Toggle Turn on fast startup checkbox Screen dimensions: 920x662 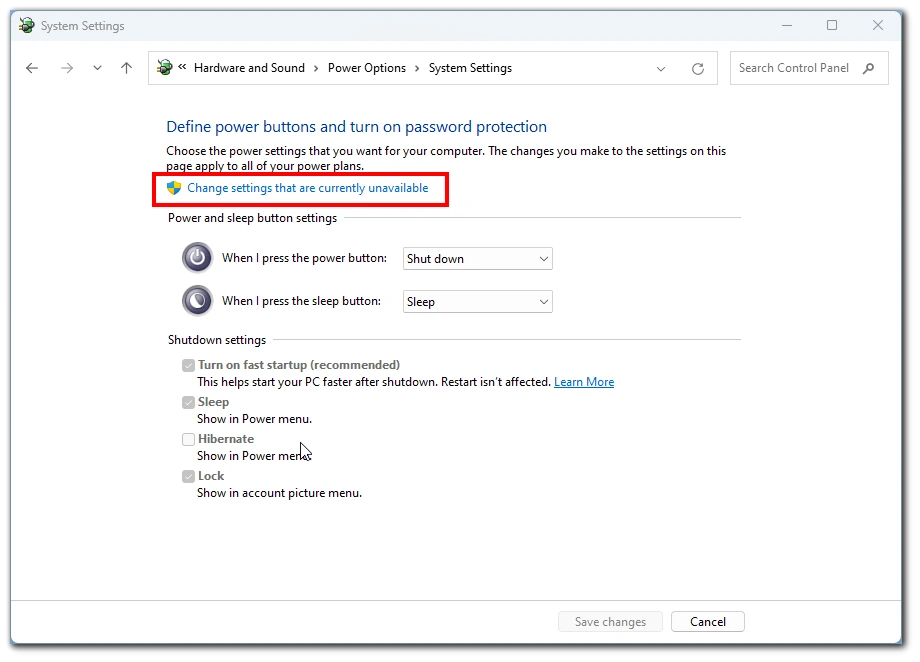click(x=188, y=366)
